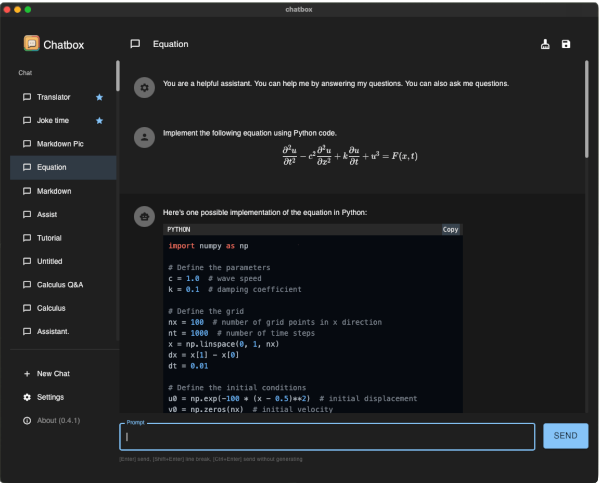The height and width of the screenshot is (483, 605).
Task: Click the About info circle icon
Action: pyautogui.click(x=27, y=421)
